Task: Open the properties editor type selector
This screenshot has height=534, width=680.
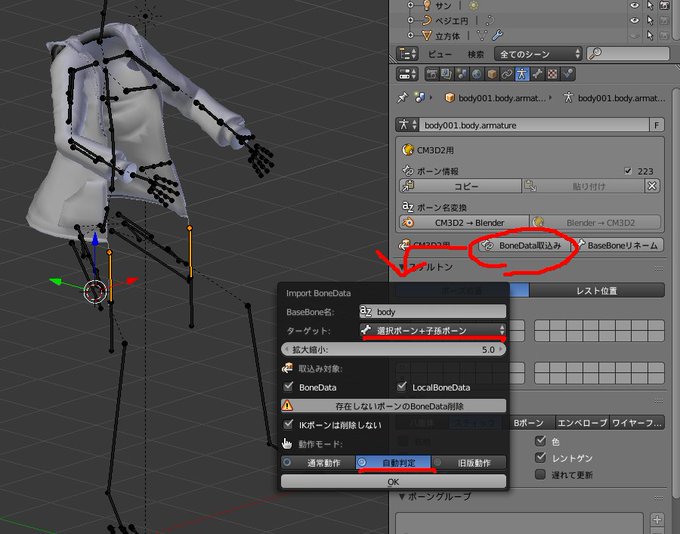Action: point(407,74)
